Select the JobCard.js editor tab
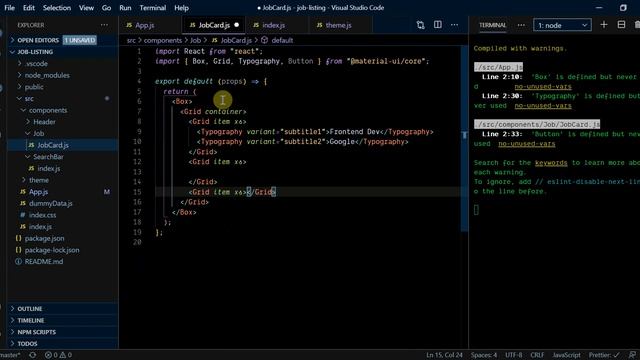 pyautogui.click(x=213, y=25)
